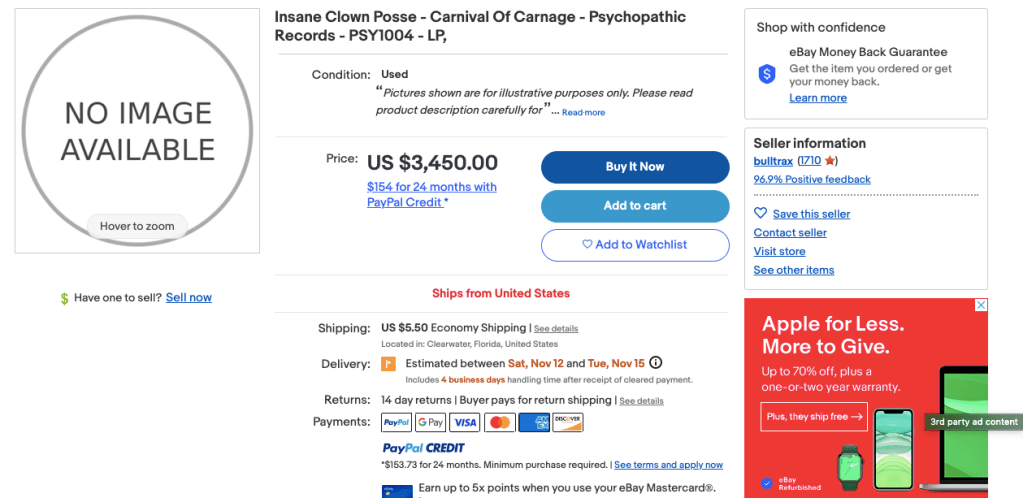Click the PayPal payment icon
The image size is (1023, 498).
[x=396, y=423]
